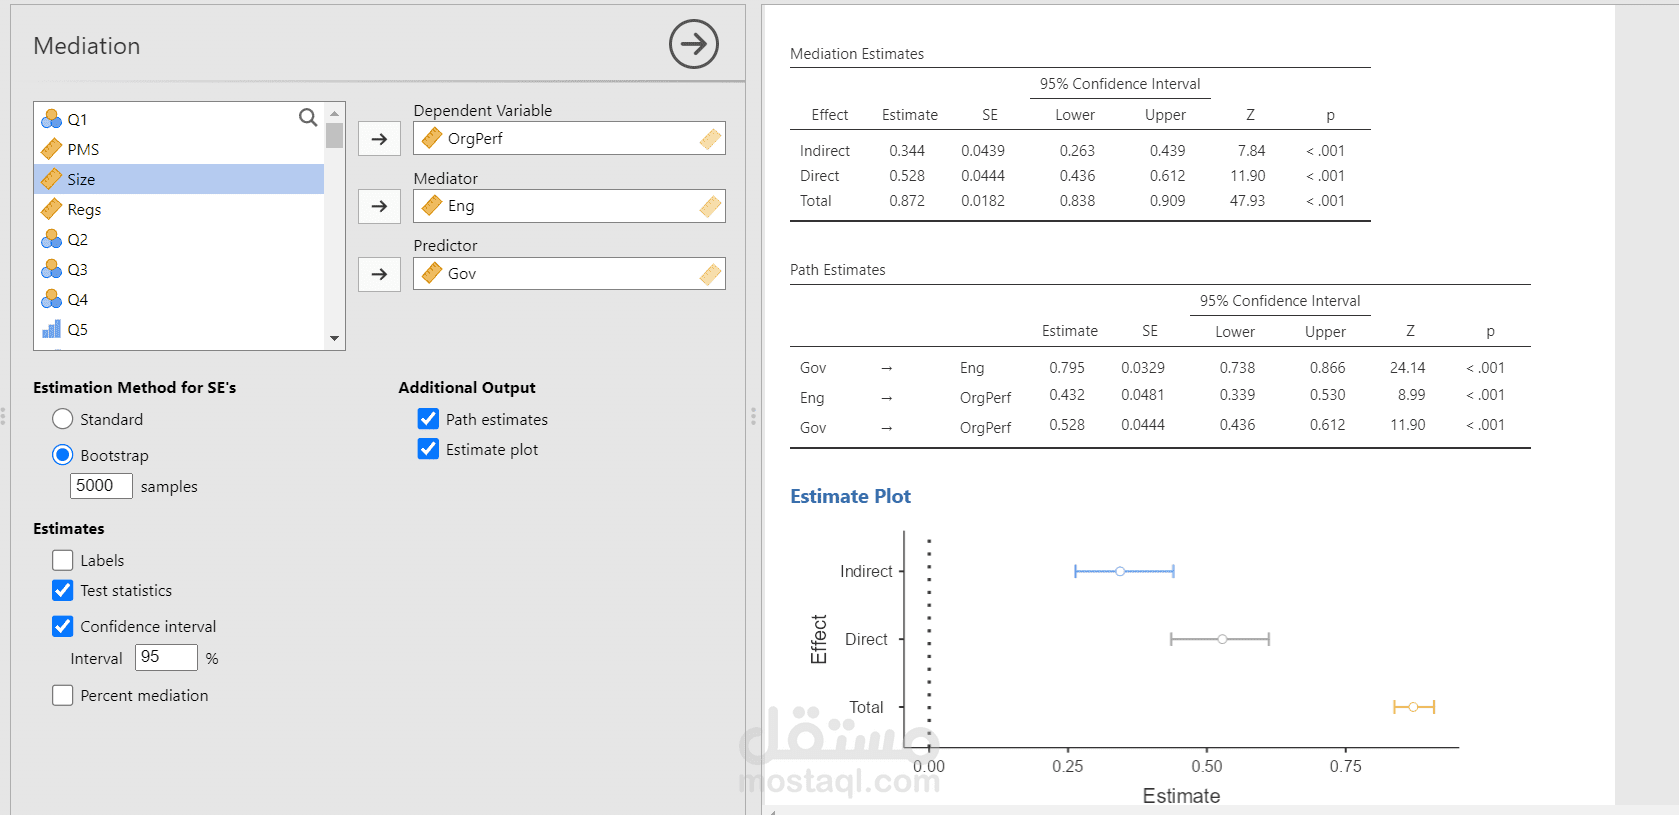Viewport: 1679px width, 815px height.
Task: Select Q4 nominal variable icon
Action: tap(51, 299)
